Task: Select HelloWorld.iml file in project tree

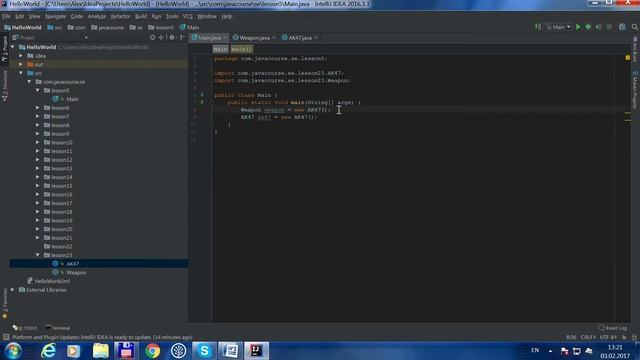Action: coord(52,281)
